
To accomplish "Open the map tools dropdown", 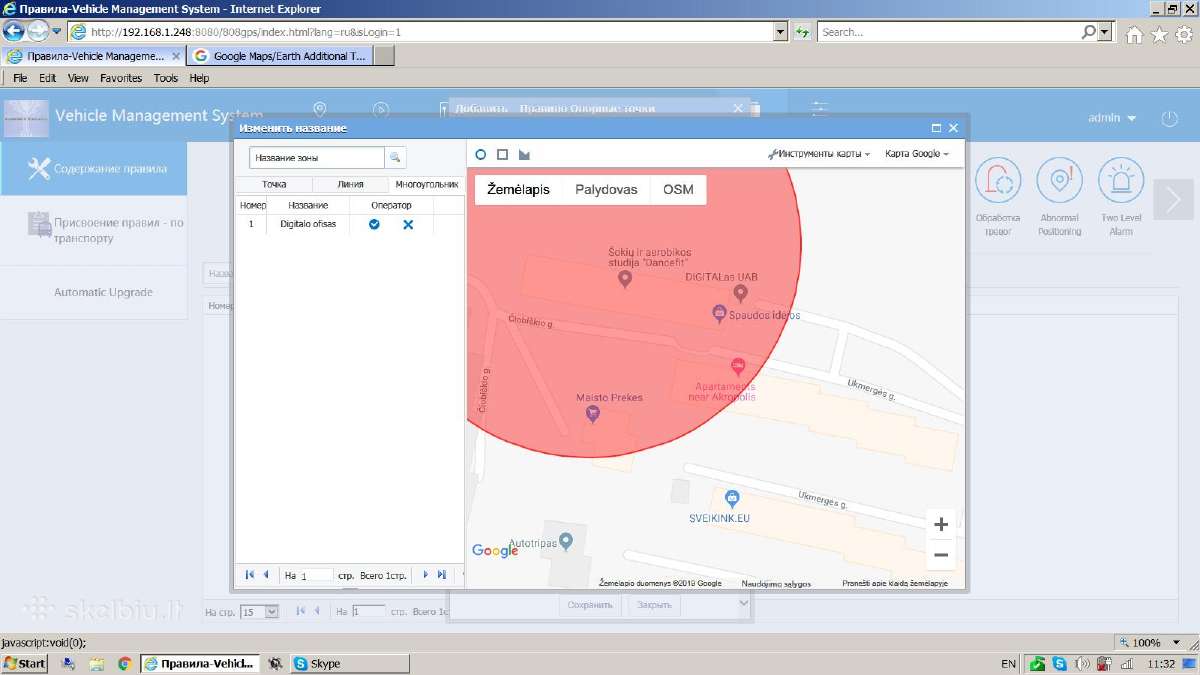I will point(819,154).
